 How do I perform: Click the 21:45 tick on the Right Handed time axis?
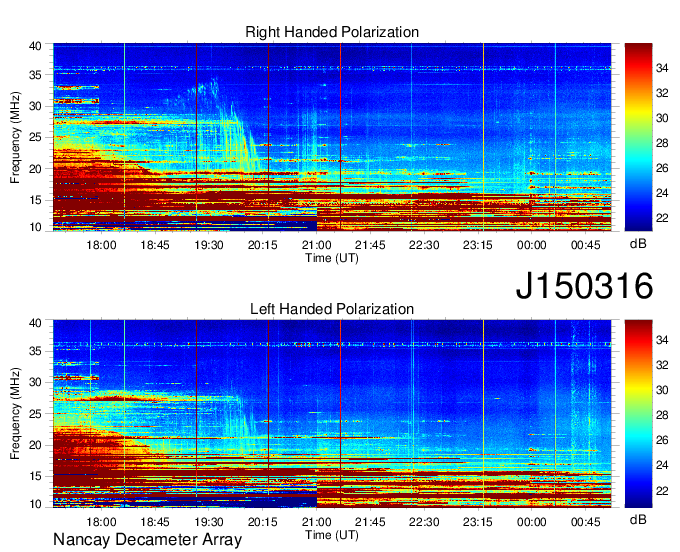370,245
